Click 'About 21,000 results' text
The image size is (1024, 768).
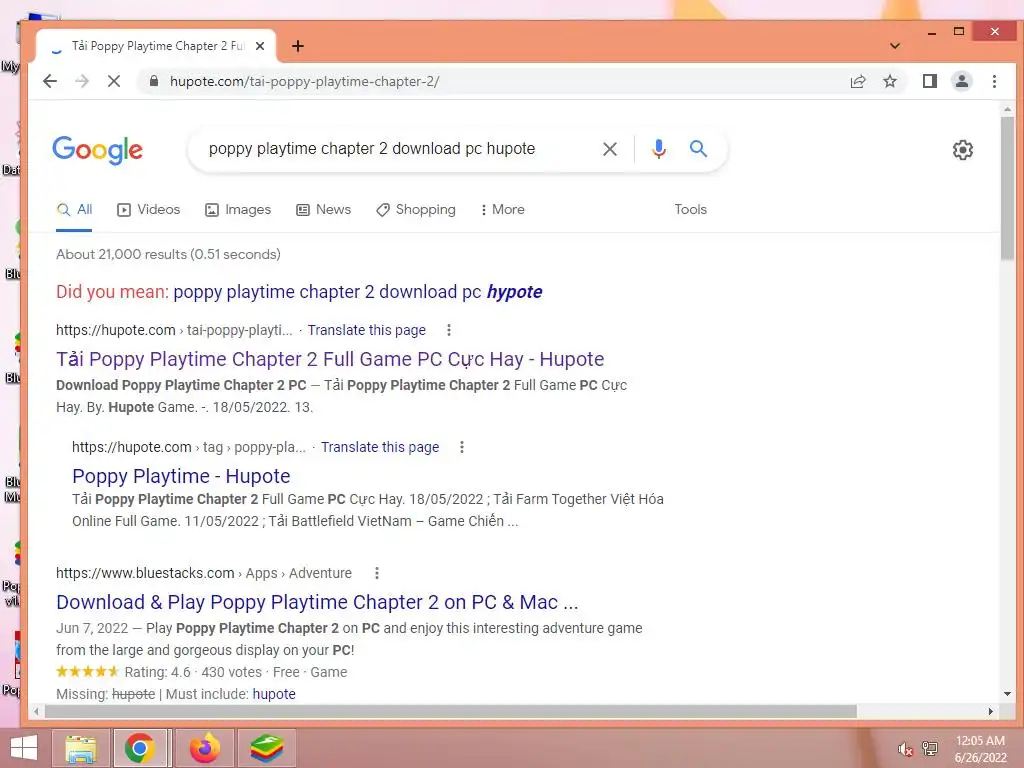pyautogui.click(x=168, y=255)
